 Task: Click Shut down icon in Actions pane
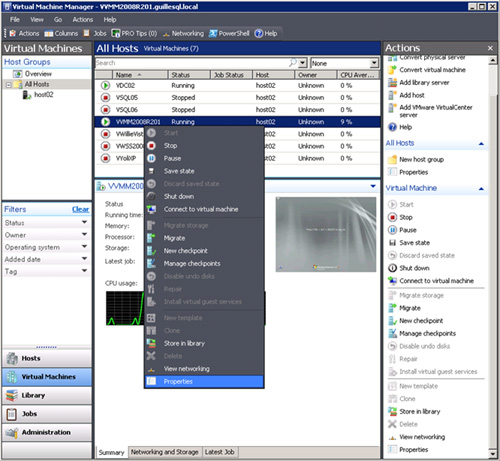(393, 268)
